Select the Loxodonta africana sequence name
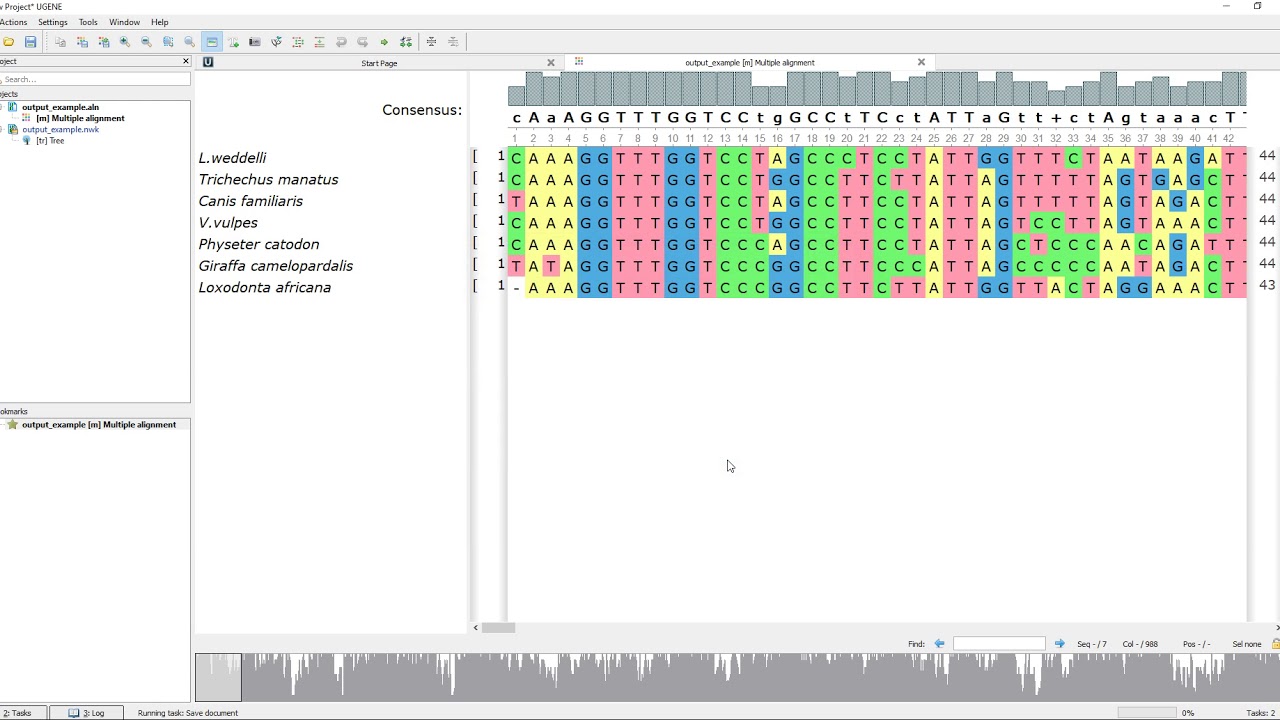 264,288
